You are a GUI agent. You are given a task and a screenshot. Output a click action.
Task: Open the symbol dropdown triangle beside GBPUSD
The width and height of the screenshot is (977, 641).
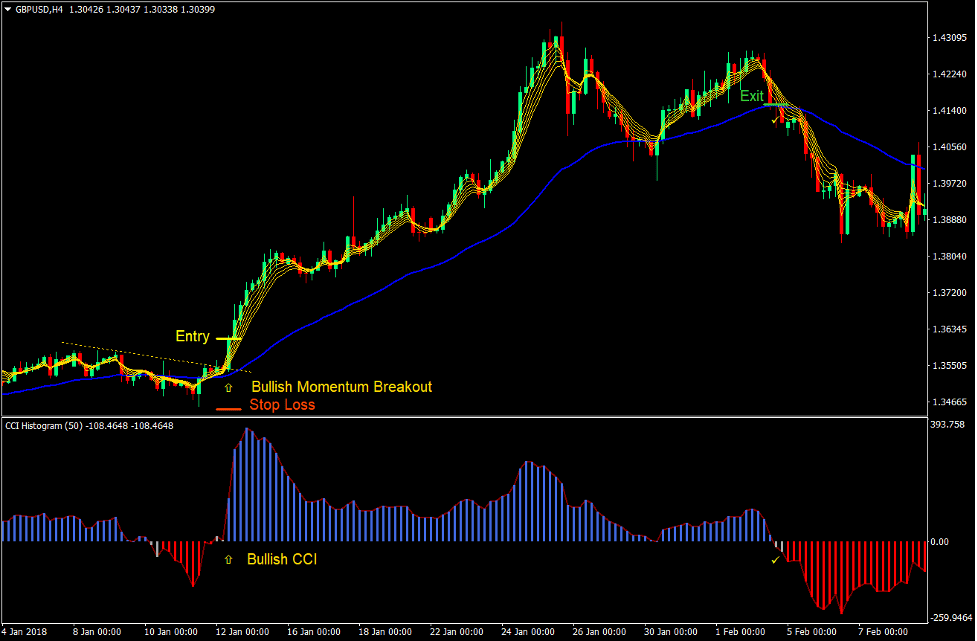[8, 8]
